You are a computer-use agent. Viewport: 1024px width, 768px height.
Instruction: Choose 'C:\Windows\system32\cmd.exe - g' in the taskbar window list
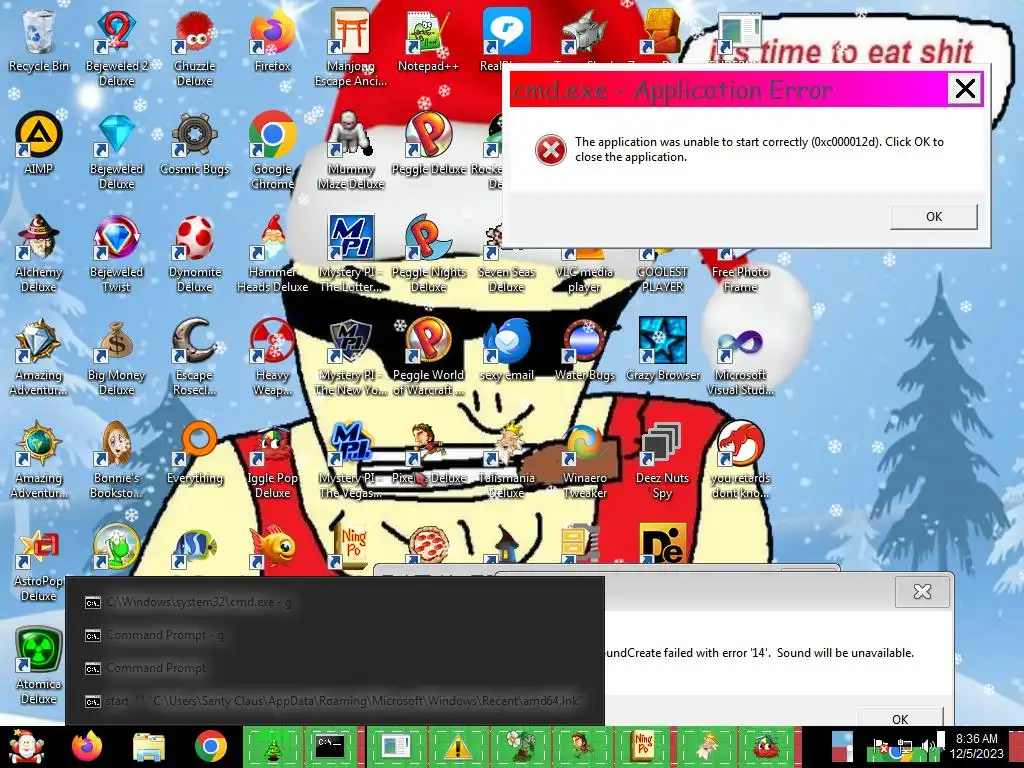[x=335, y=602]
